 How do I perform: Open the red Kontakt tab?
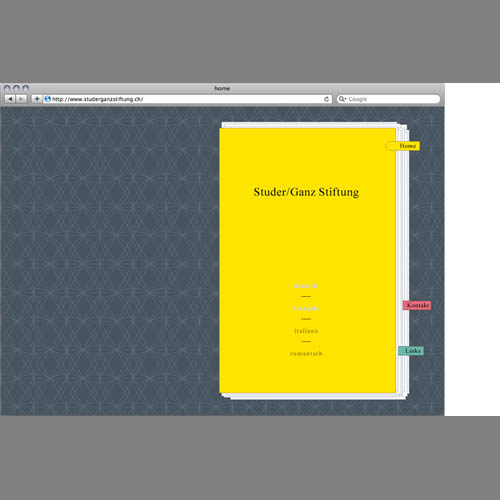tap(417, 305)
